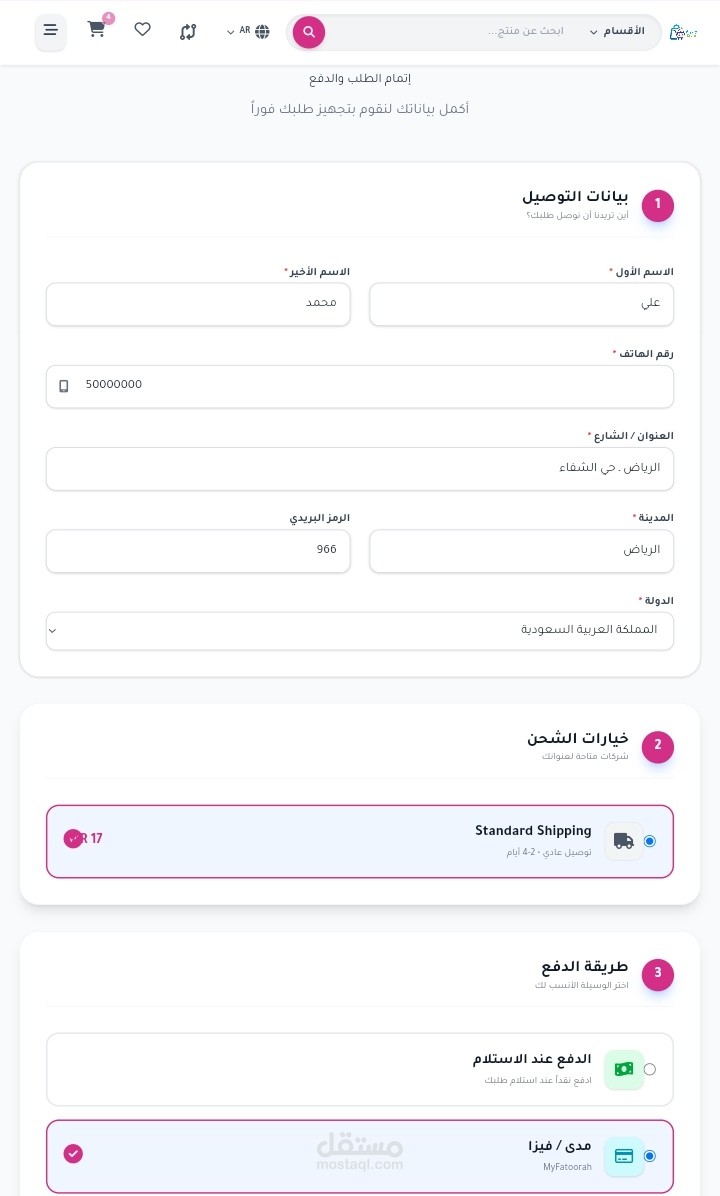This screenshot has height=1196, width=720.
Task: Expand the الأقسام categories dropdown
Action: point(616,32)
